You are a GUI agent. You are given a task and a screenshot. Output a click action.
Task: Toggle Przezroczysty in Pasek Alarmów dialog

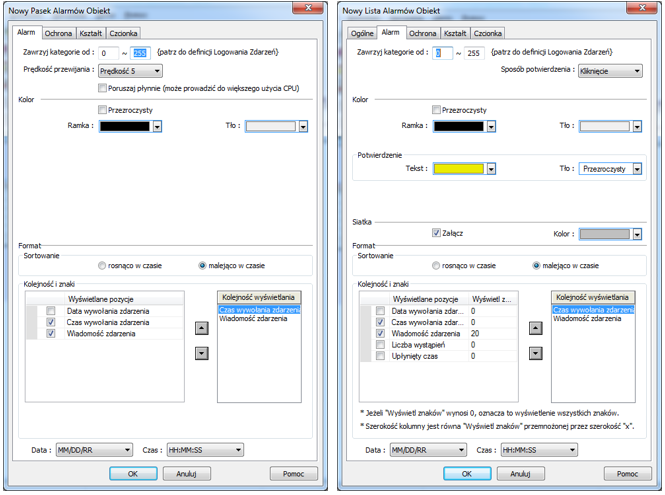(102, 110)
